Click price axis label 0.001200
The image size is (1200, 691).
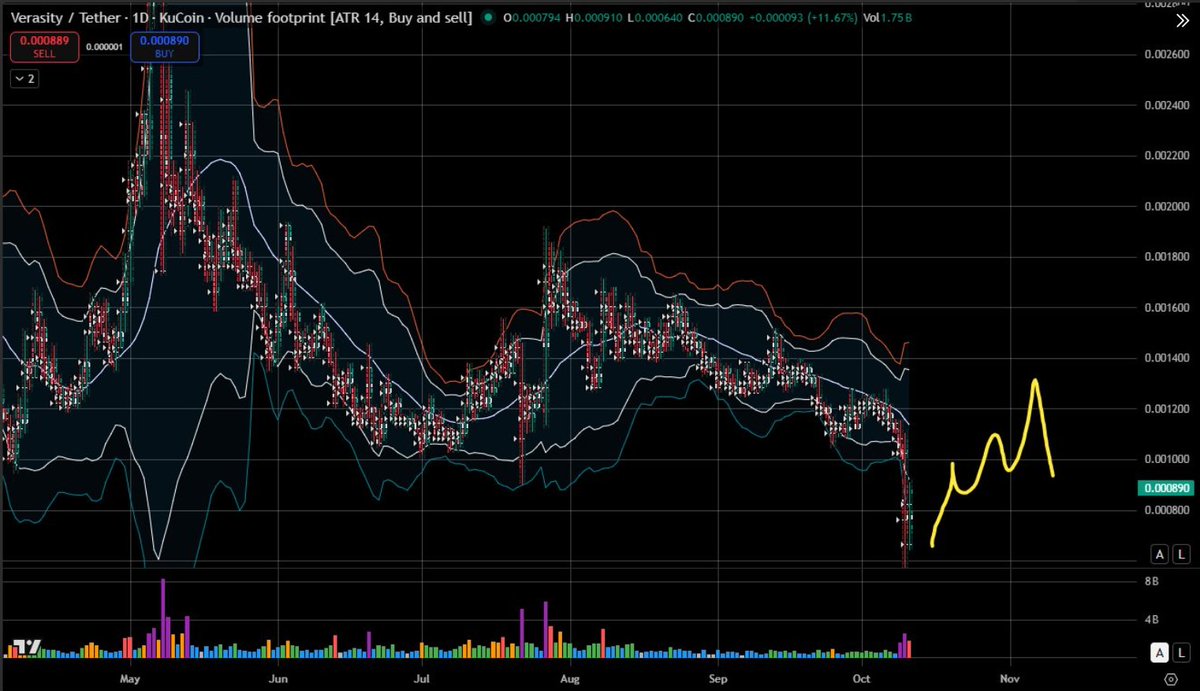coord(1166,409)
